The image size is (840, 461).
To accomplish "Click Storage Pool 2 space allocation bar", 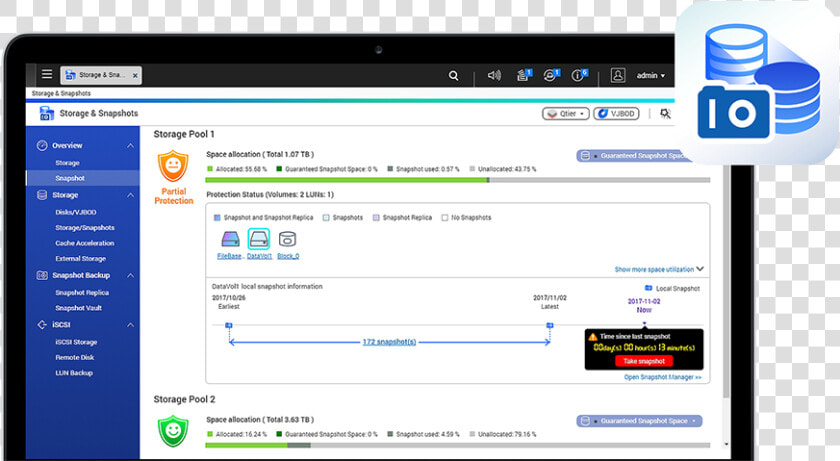I will click(458, 445).
